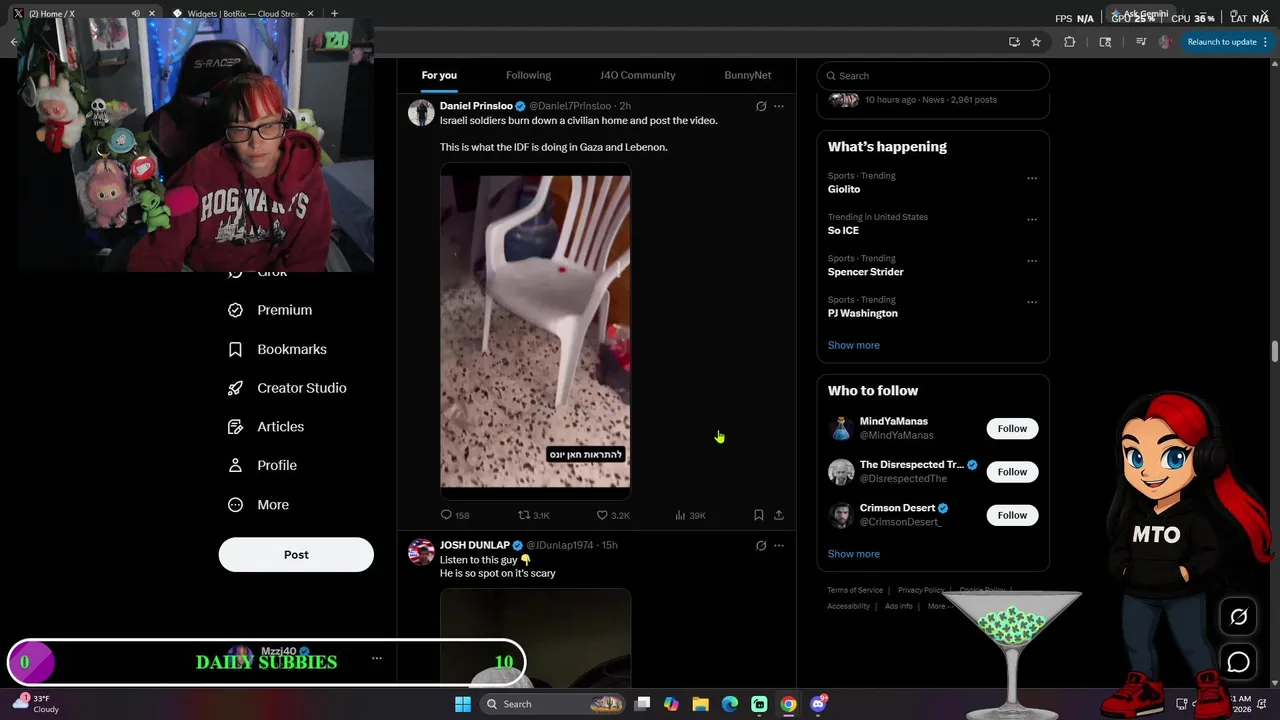Image resolution: width=1280 pixels, height=720 pixels.
Task: Open more options on JOSH DUNLAP's post
Action: tap(779, 546)
